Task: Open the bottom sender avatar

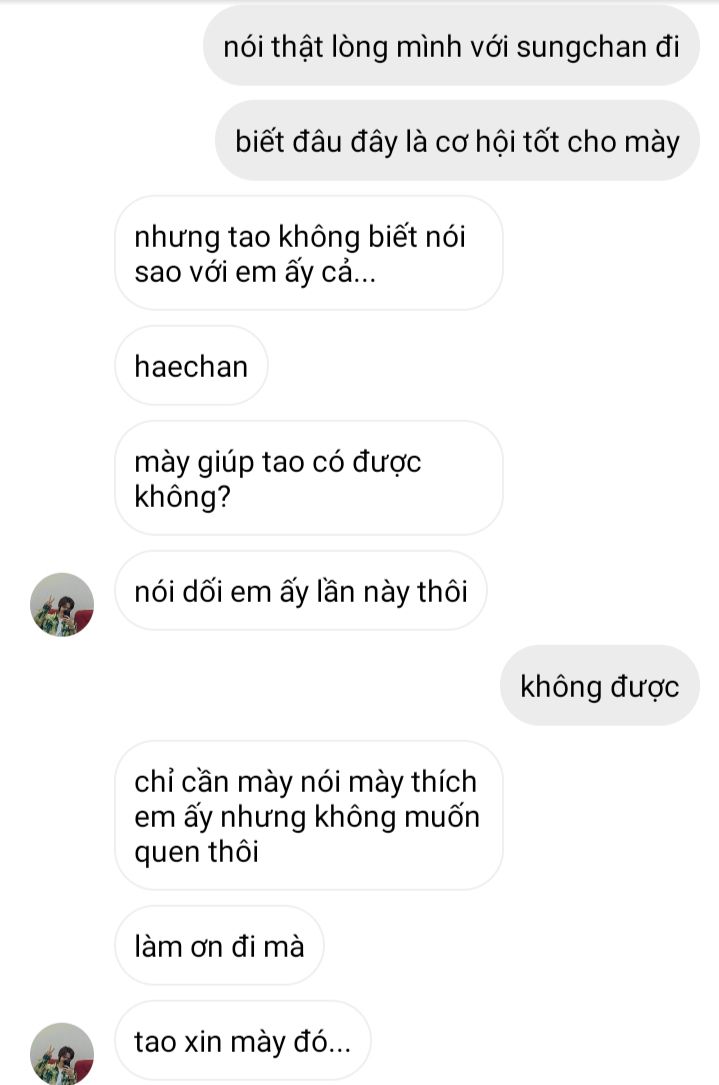Action: coord(62,1053)
